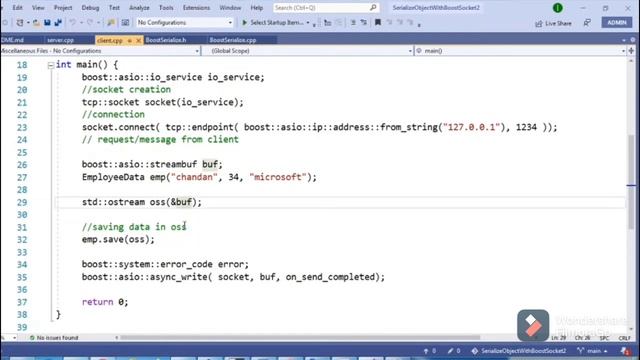640x360 pixels.
Task: Click the New project toolbar icon
Action: pyautogui.click(x=20, y=23)
